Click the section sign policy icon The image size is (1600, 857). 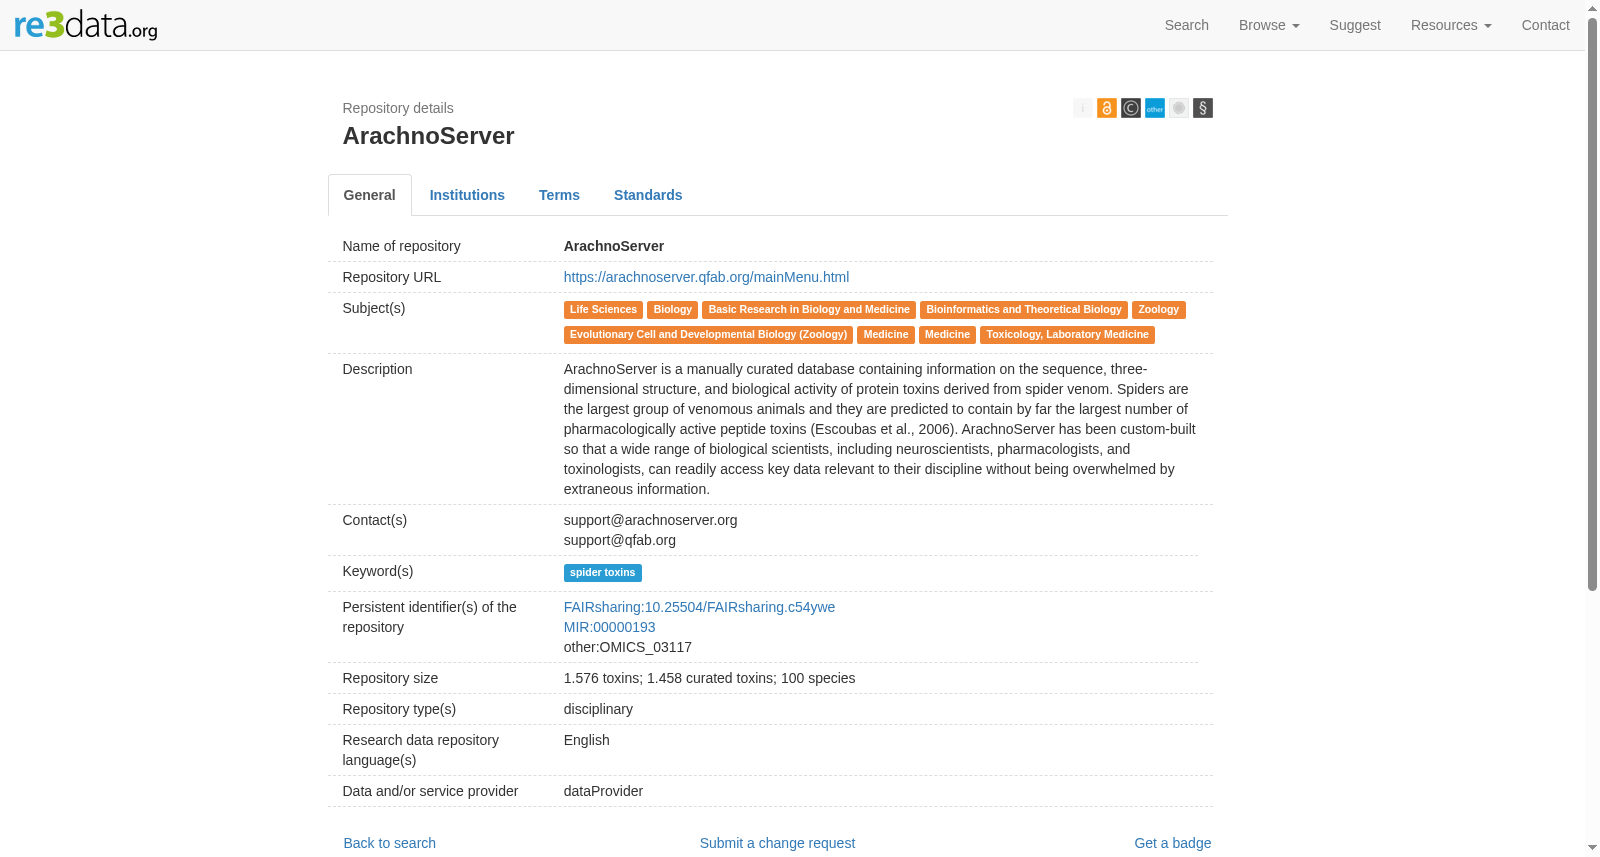point(1203,108)
